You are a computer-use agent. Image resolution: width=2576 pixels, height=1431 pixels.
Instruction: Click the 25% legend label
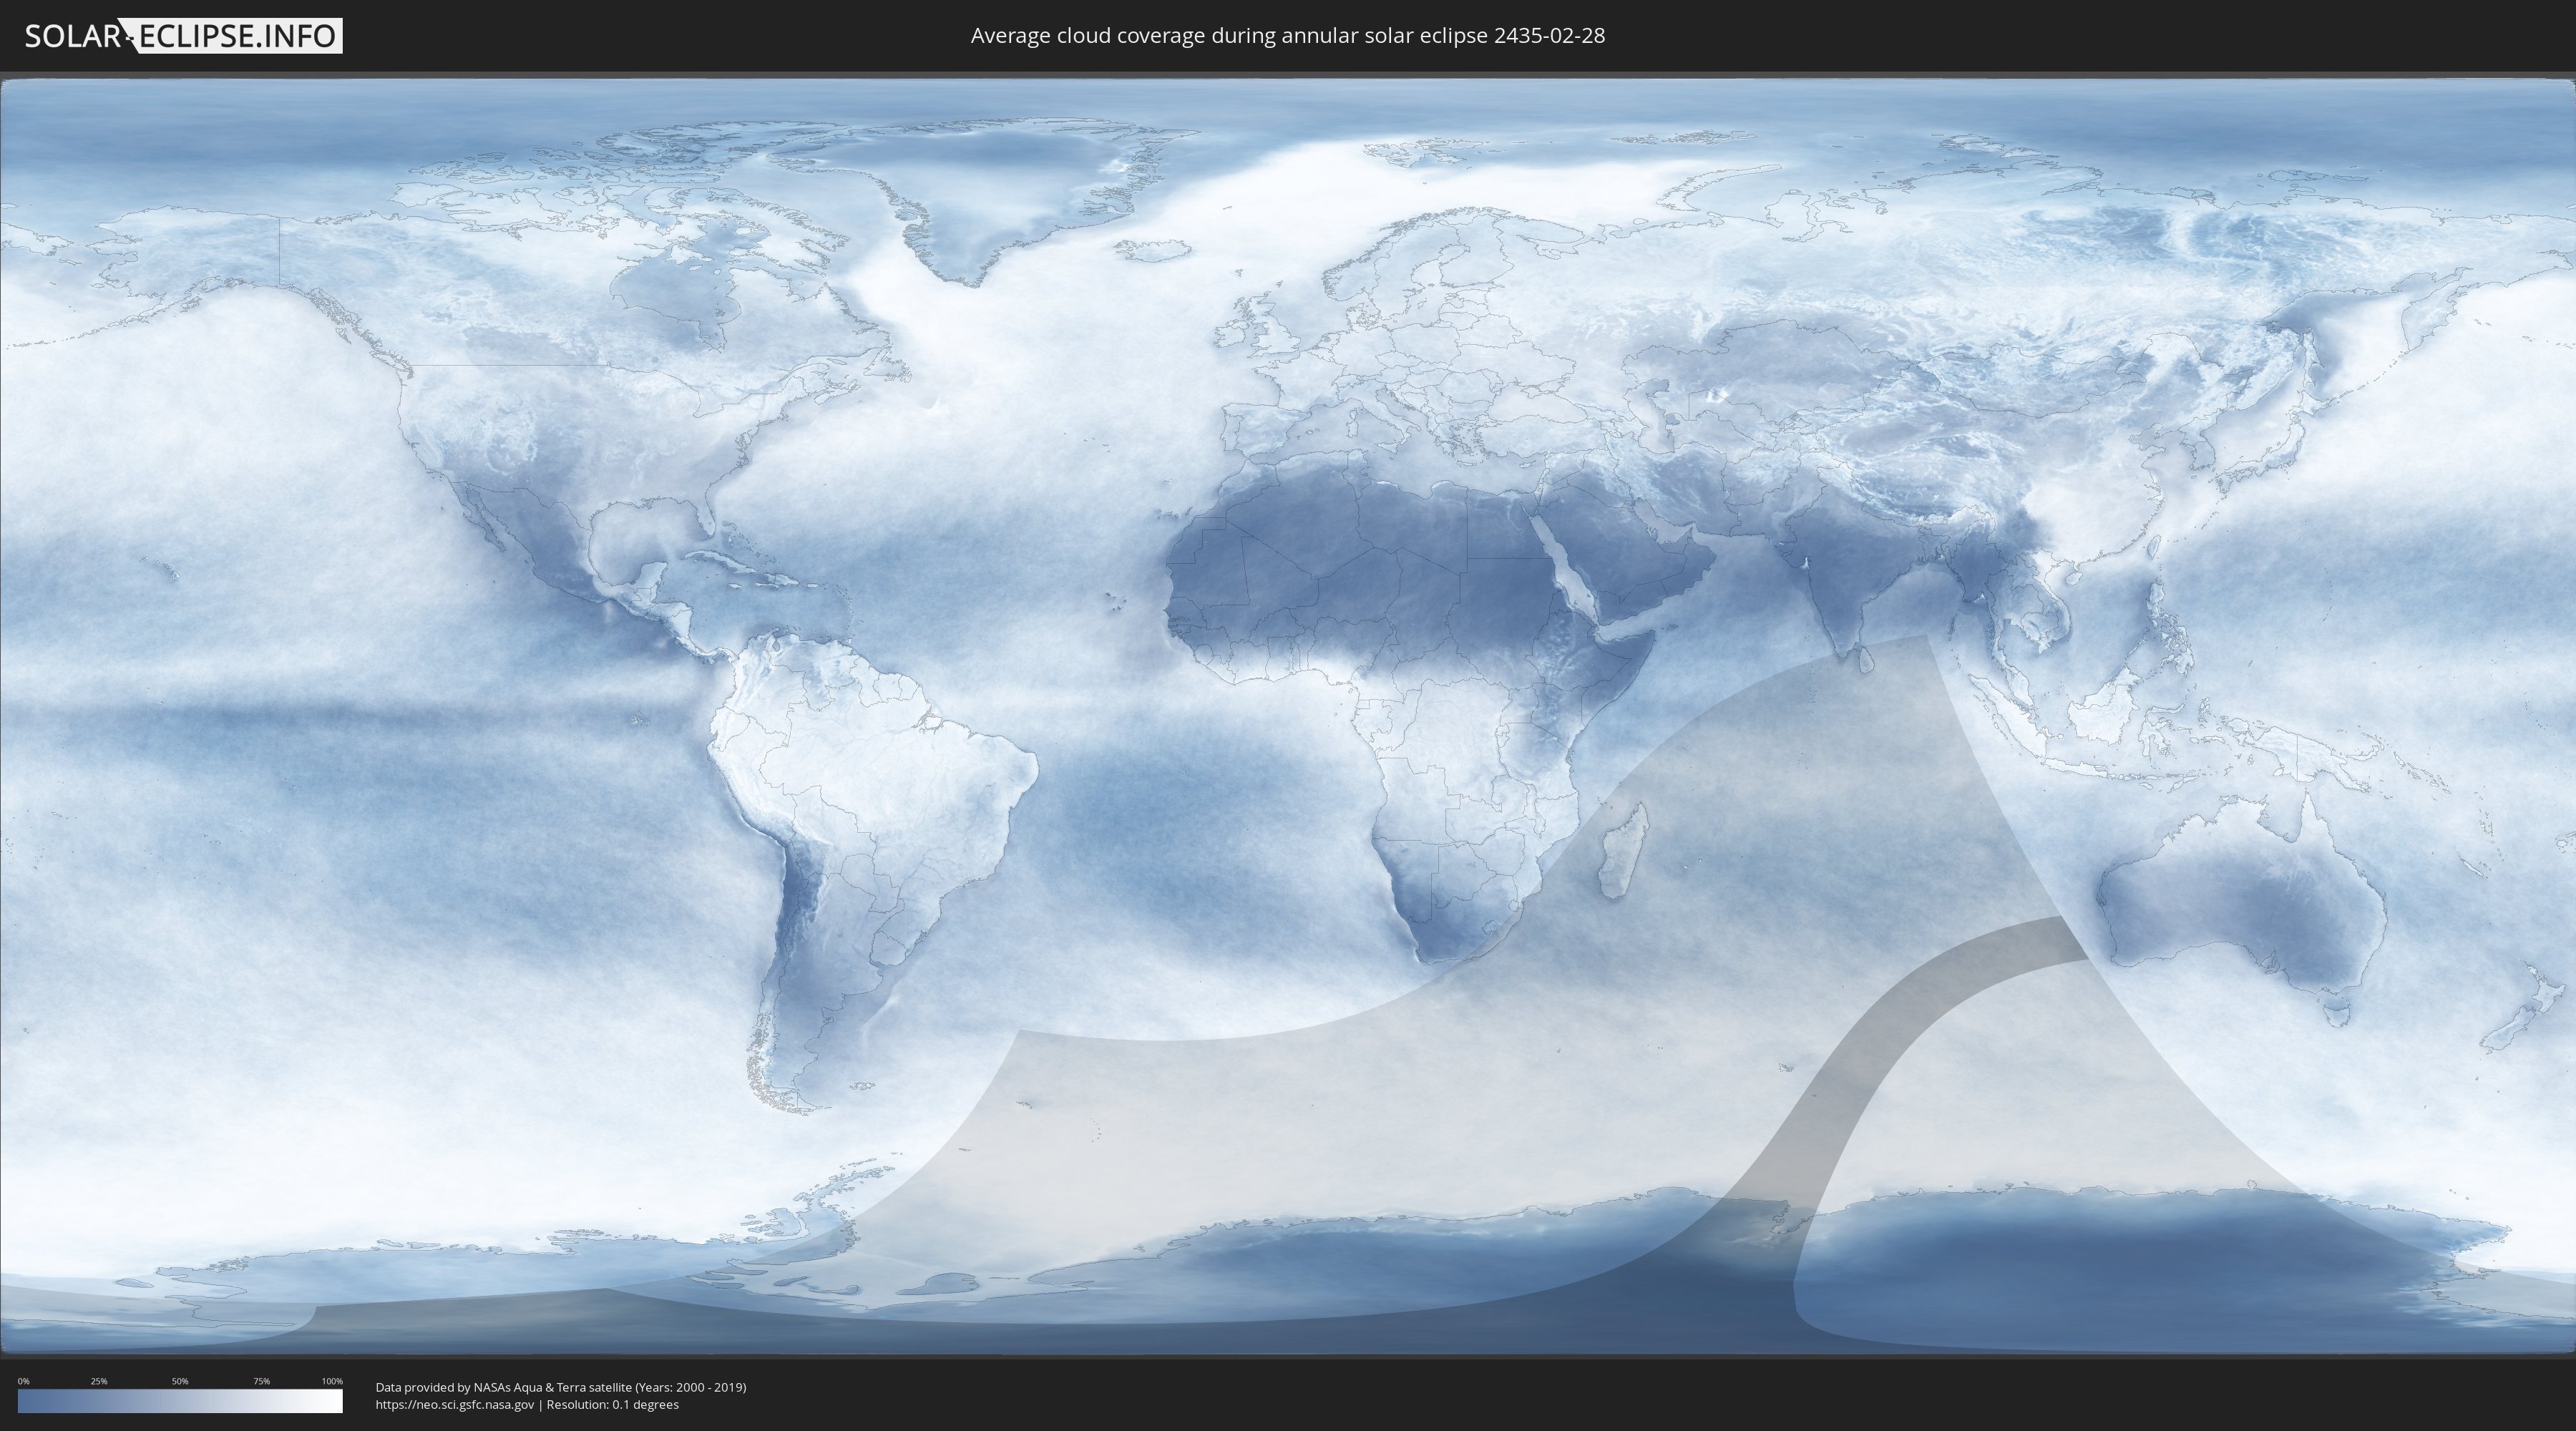tap(99, 1381)
